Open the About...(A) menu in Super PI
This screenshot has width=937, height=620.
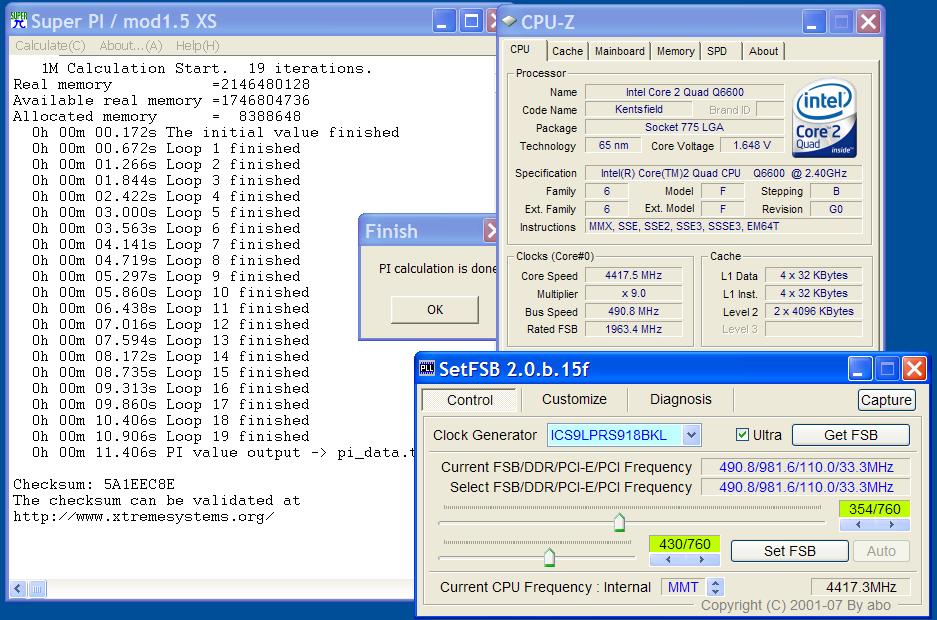tap(131, 46)
